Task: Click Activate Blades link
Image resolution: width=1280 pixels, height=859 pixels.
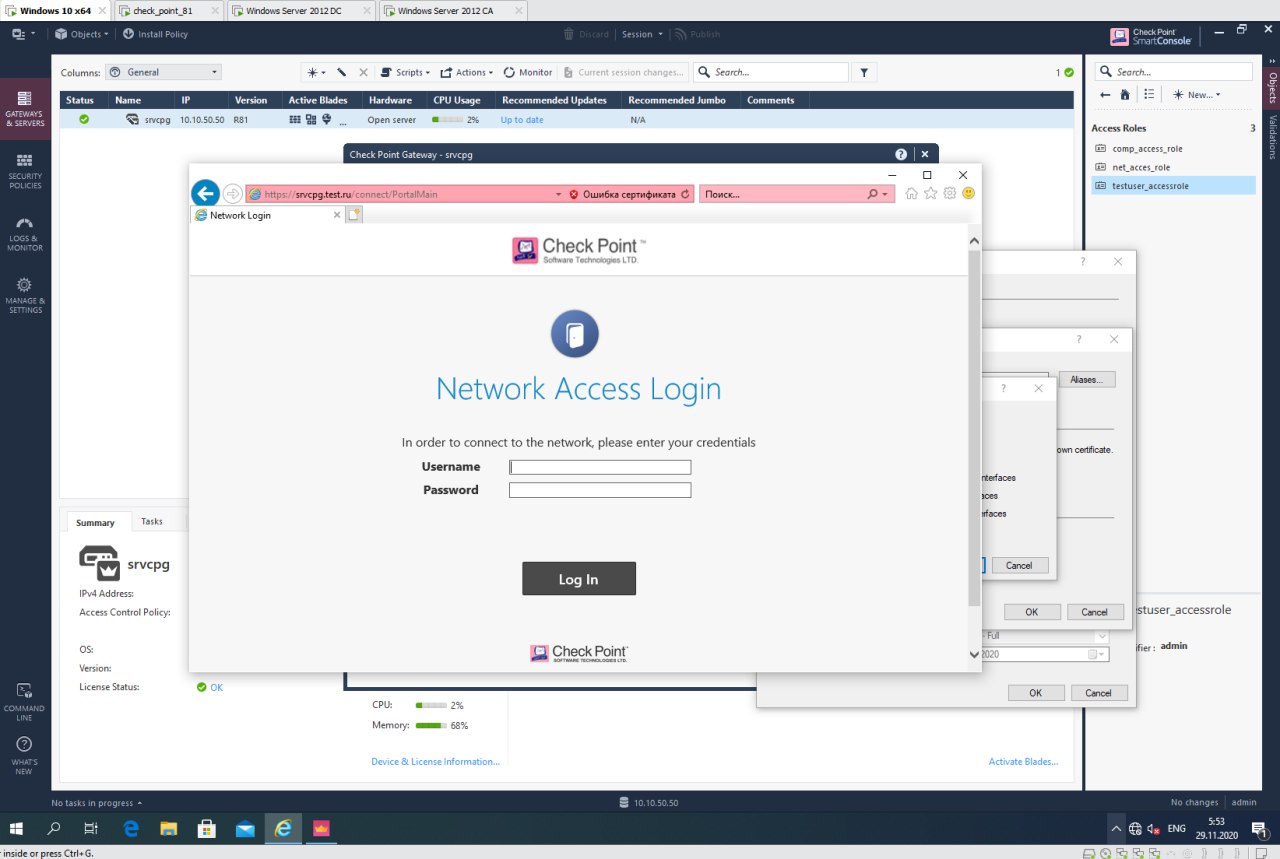Action: (x=1023, y=761)
